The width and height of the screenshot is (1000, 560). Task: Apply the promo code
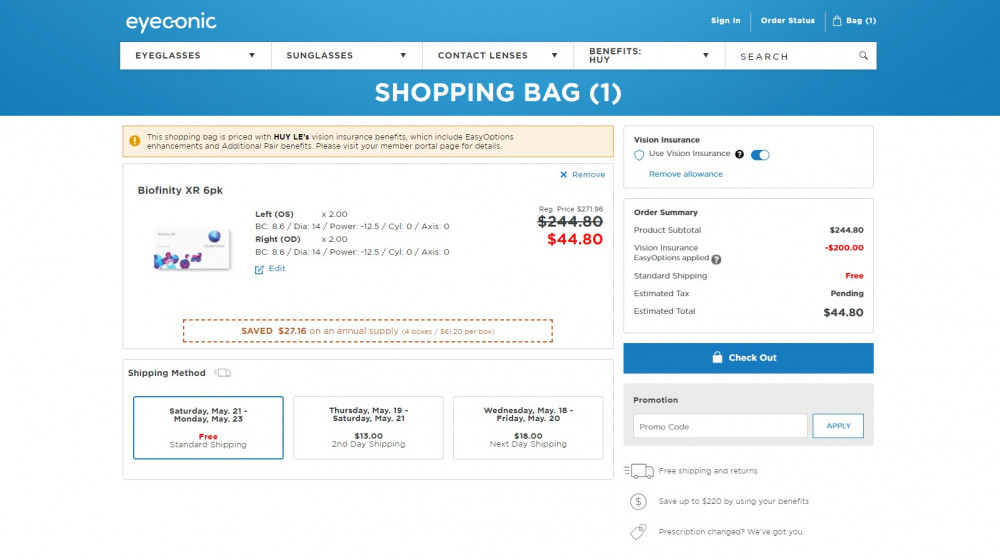[838, 426]
